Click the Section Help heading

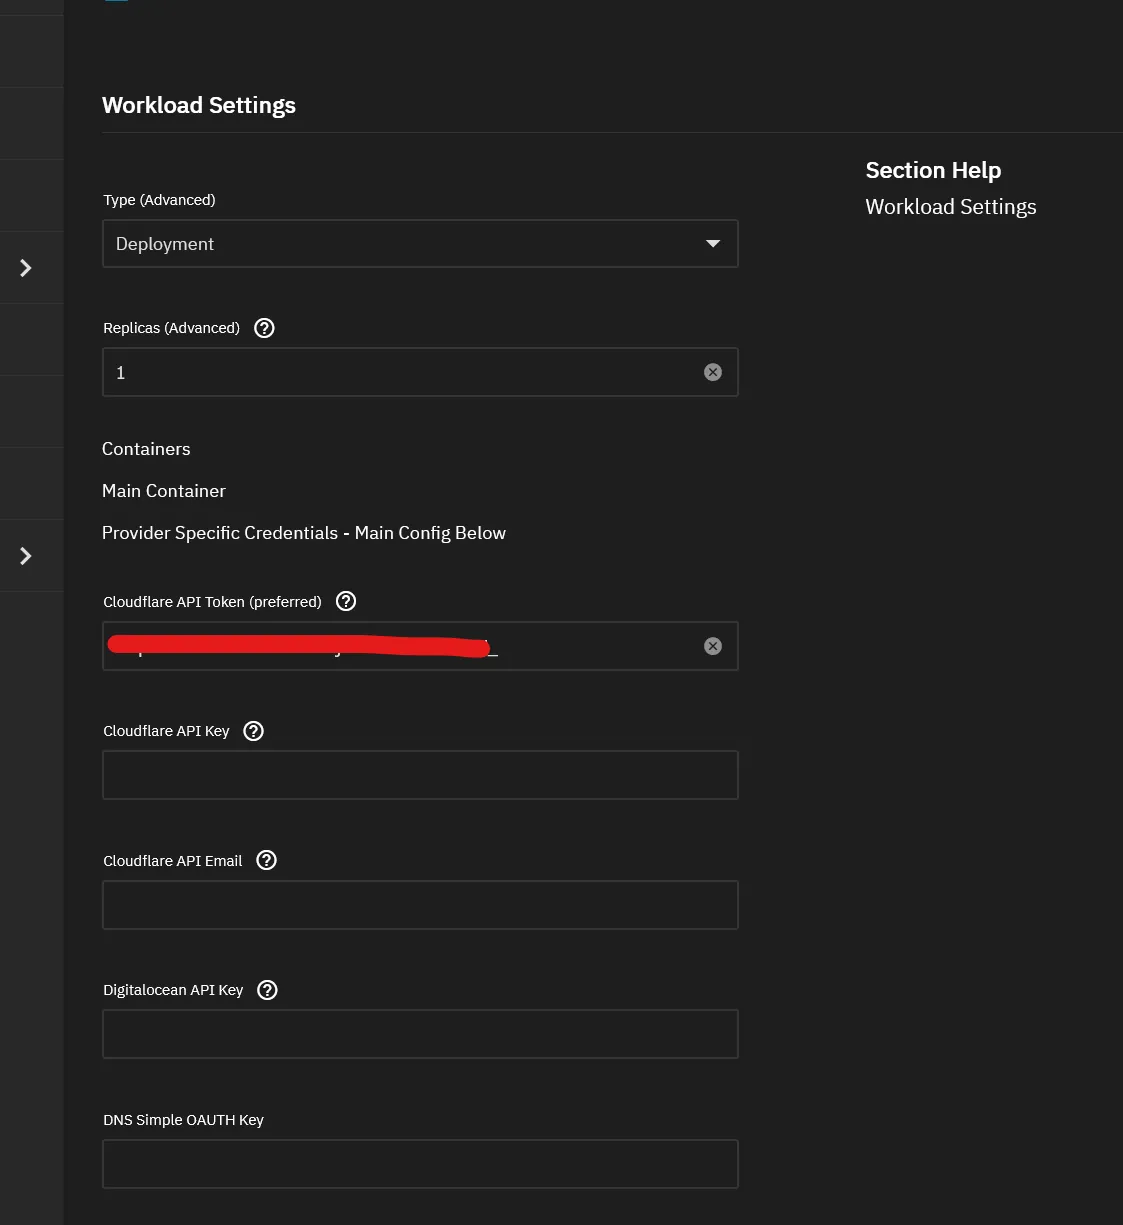(x=933, y=170)
